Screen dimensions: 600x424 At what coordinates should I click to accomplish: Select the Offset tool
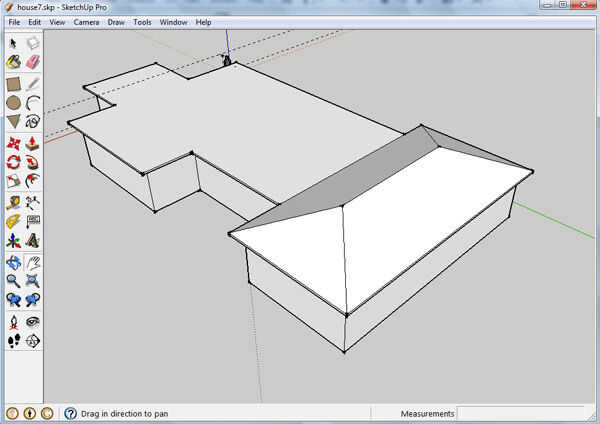coord(33,181)
